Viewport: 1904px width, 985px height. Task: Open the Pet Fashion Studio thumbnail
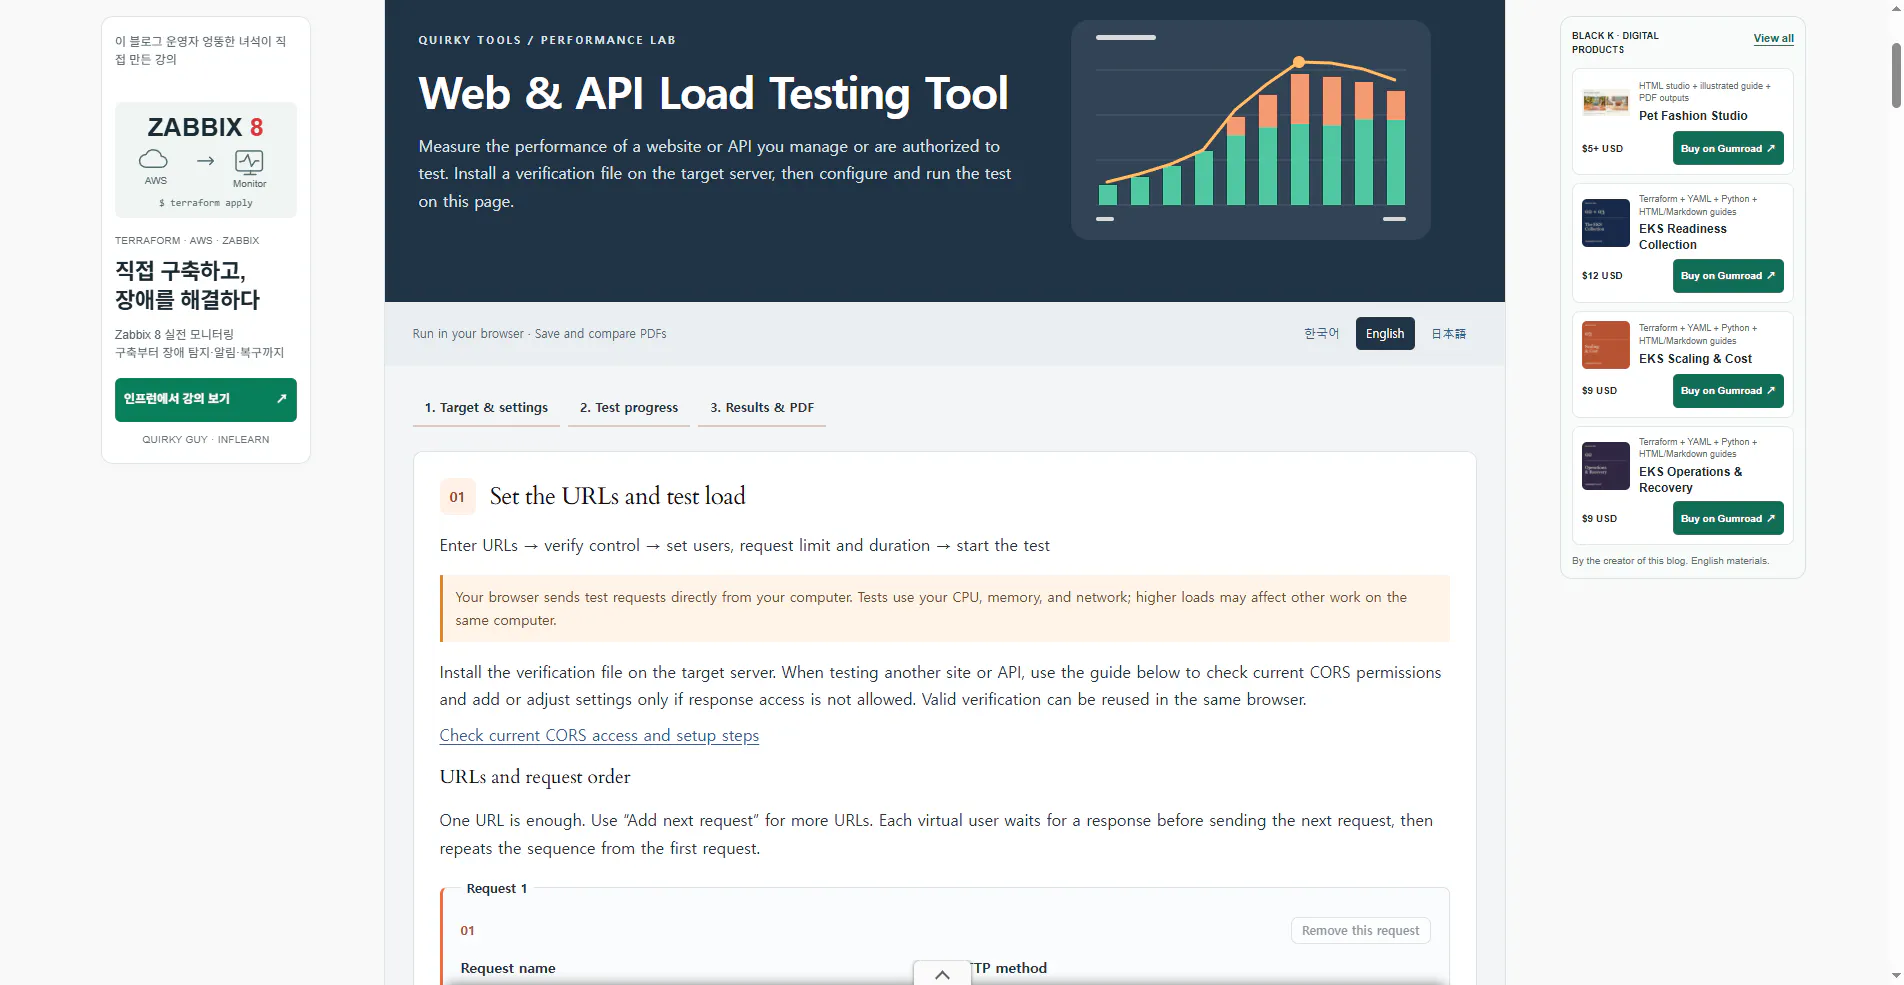(x=1606, y=102)
